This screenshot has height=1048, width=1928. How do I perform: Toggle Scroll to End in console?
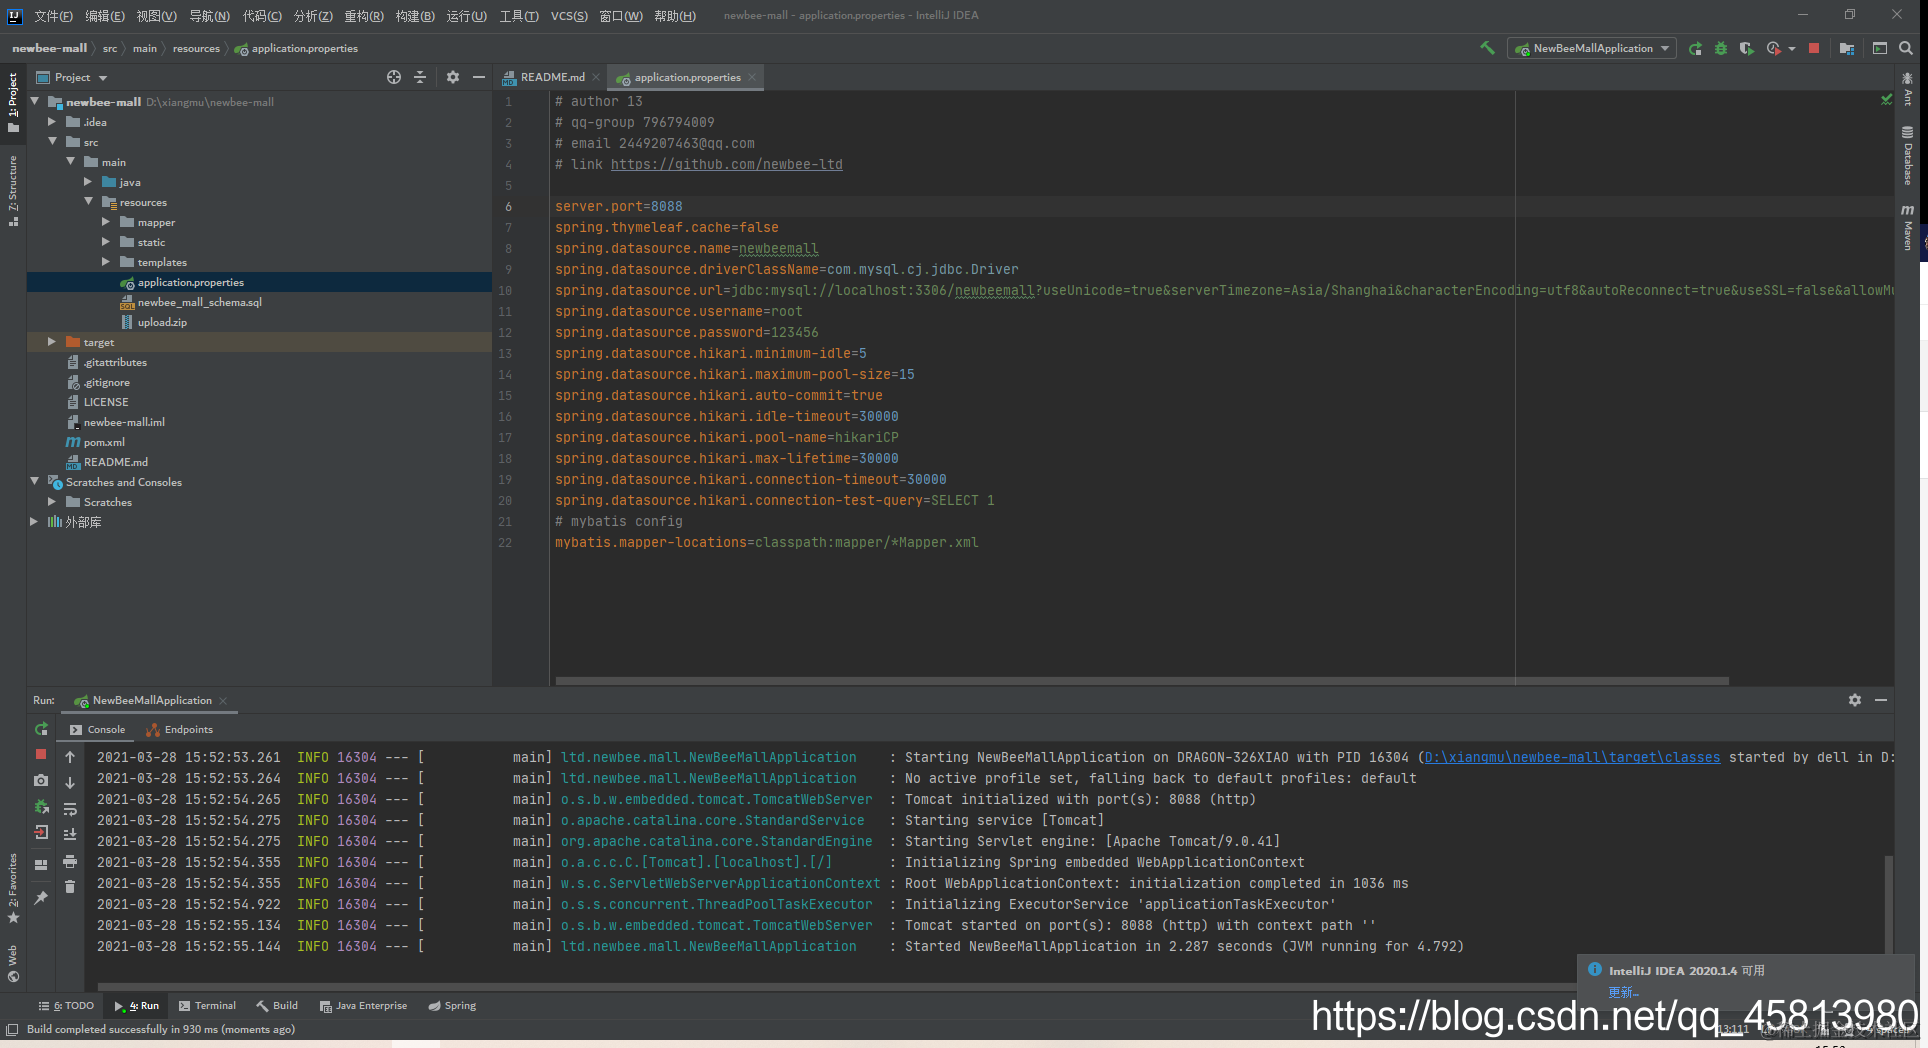(70, 834)
